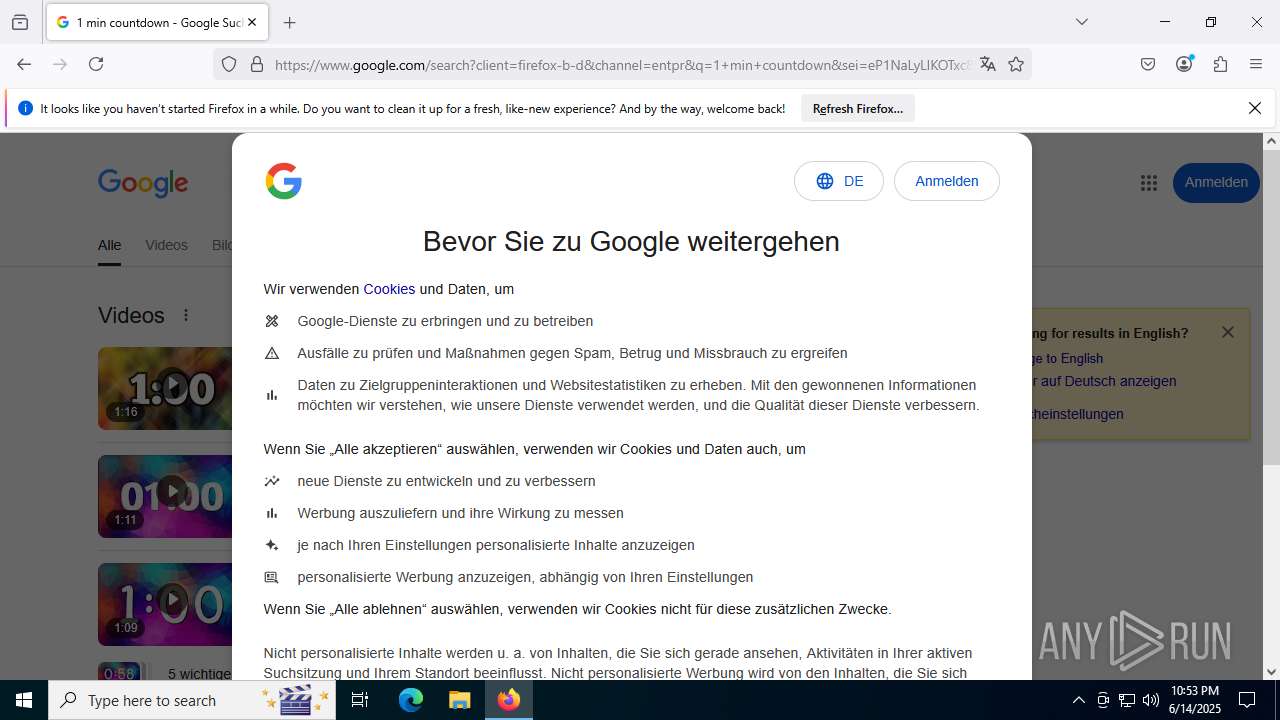Open the Firefox account icon

[1184, 64]
